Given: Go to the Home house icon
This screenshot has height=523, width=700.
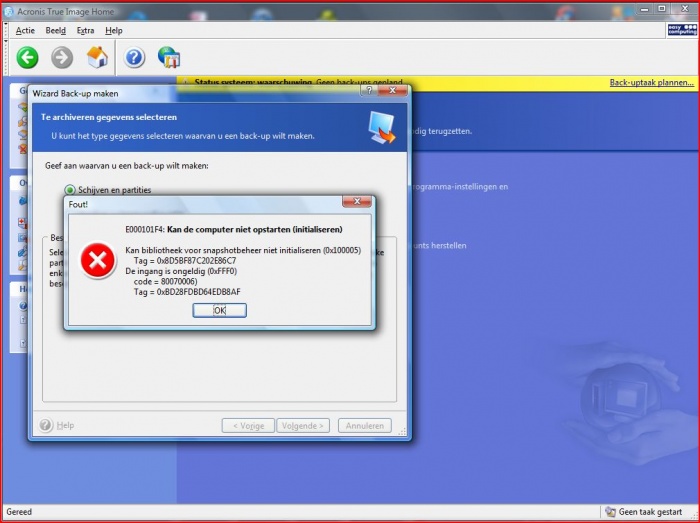Looking at the screenshot, I should pos(97,57).
